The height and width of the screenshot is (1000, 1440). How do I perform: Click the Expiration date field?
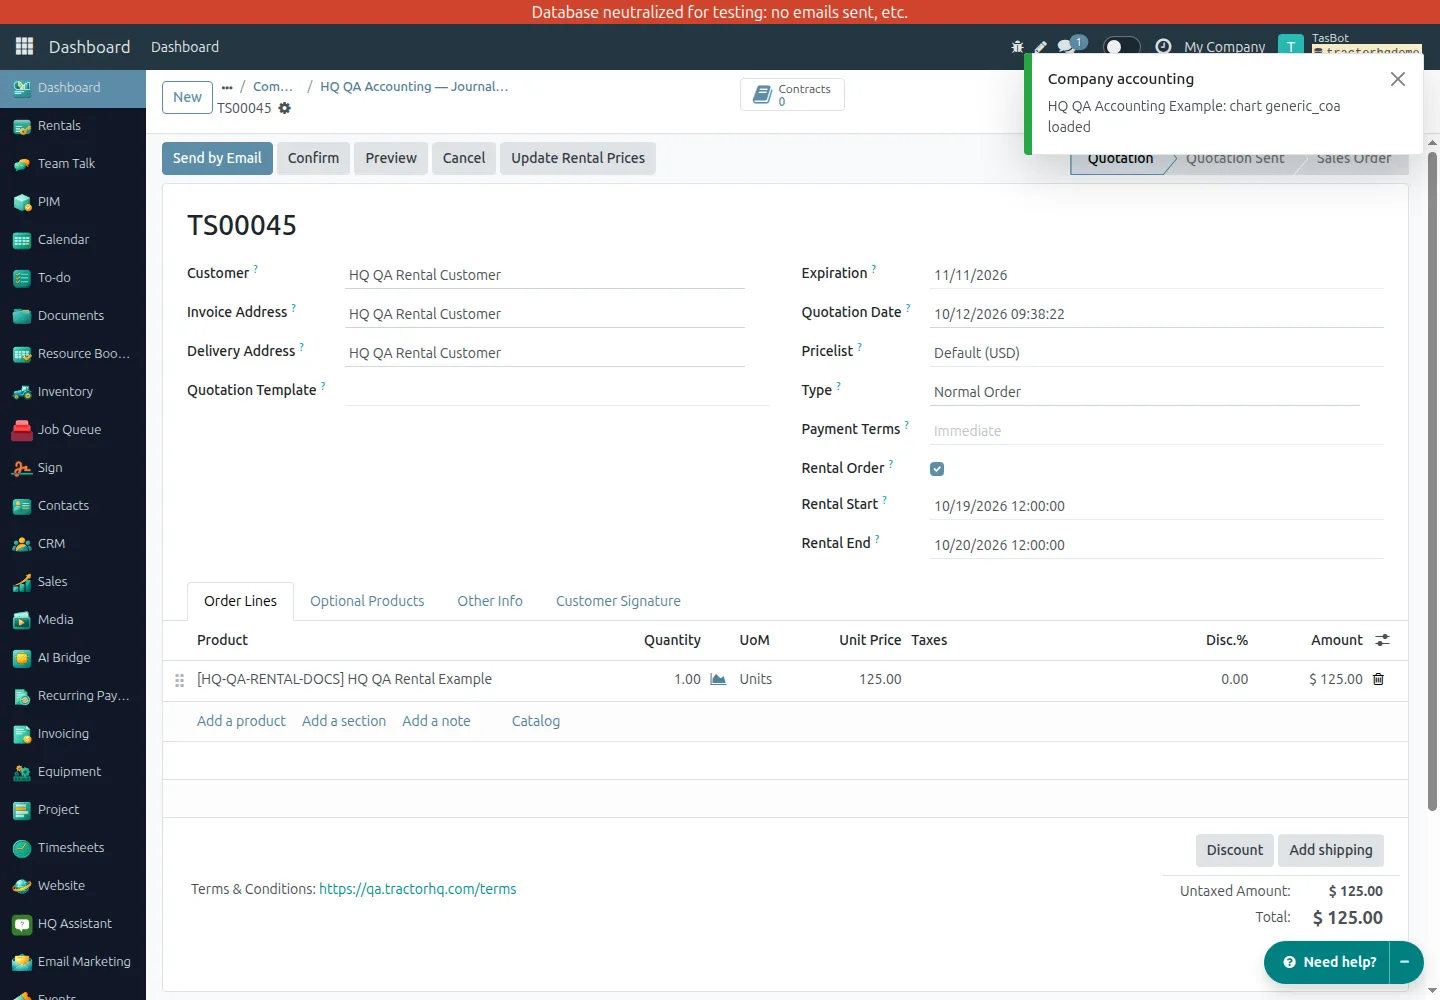click(x=1157, y=275)
